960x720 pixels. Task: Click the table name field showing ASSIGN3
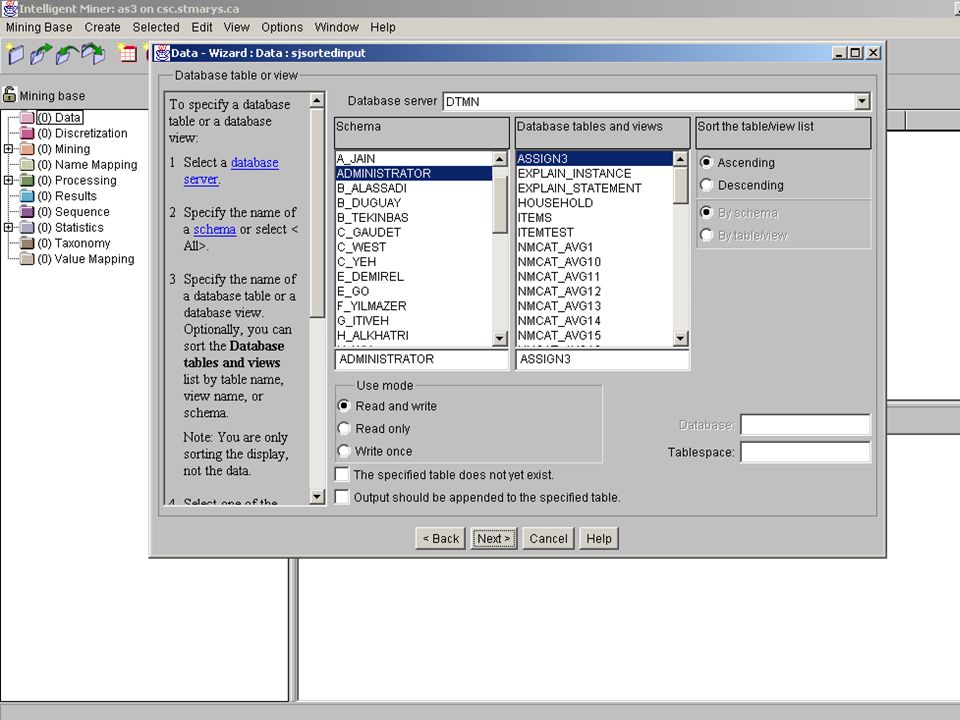click(602, 359)
